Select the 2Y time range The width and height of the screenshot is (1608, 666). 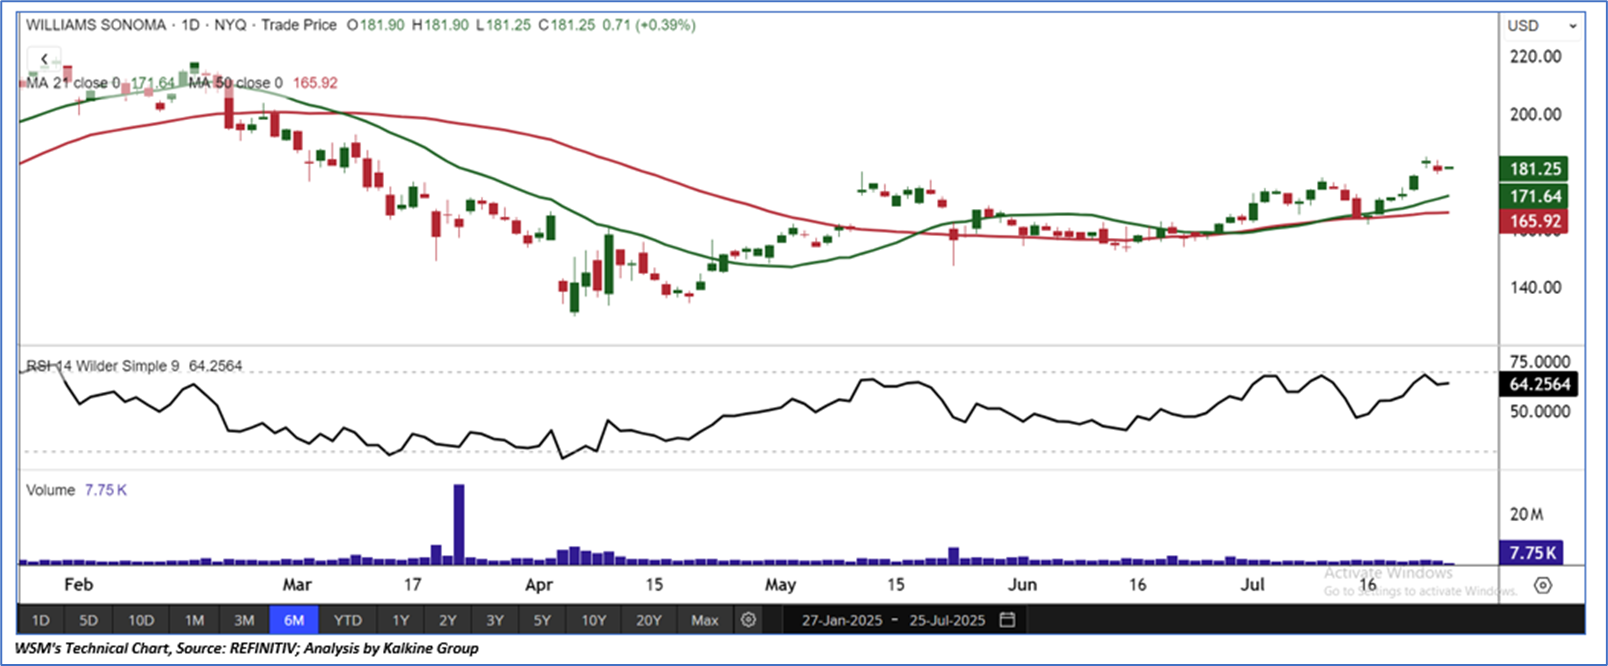tap(447, 620)
